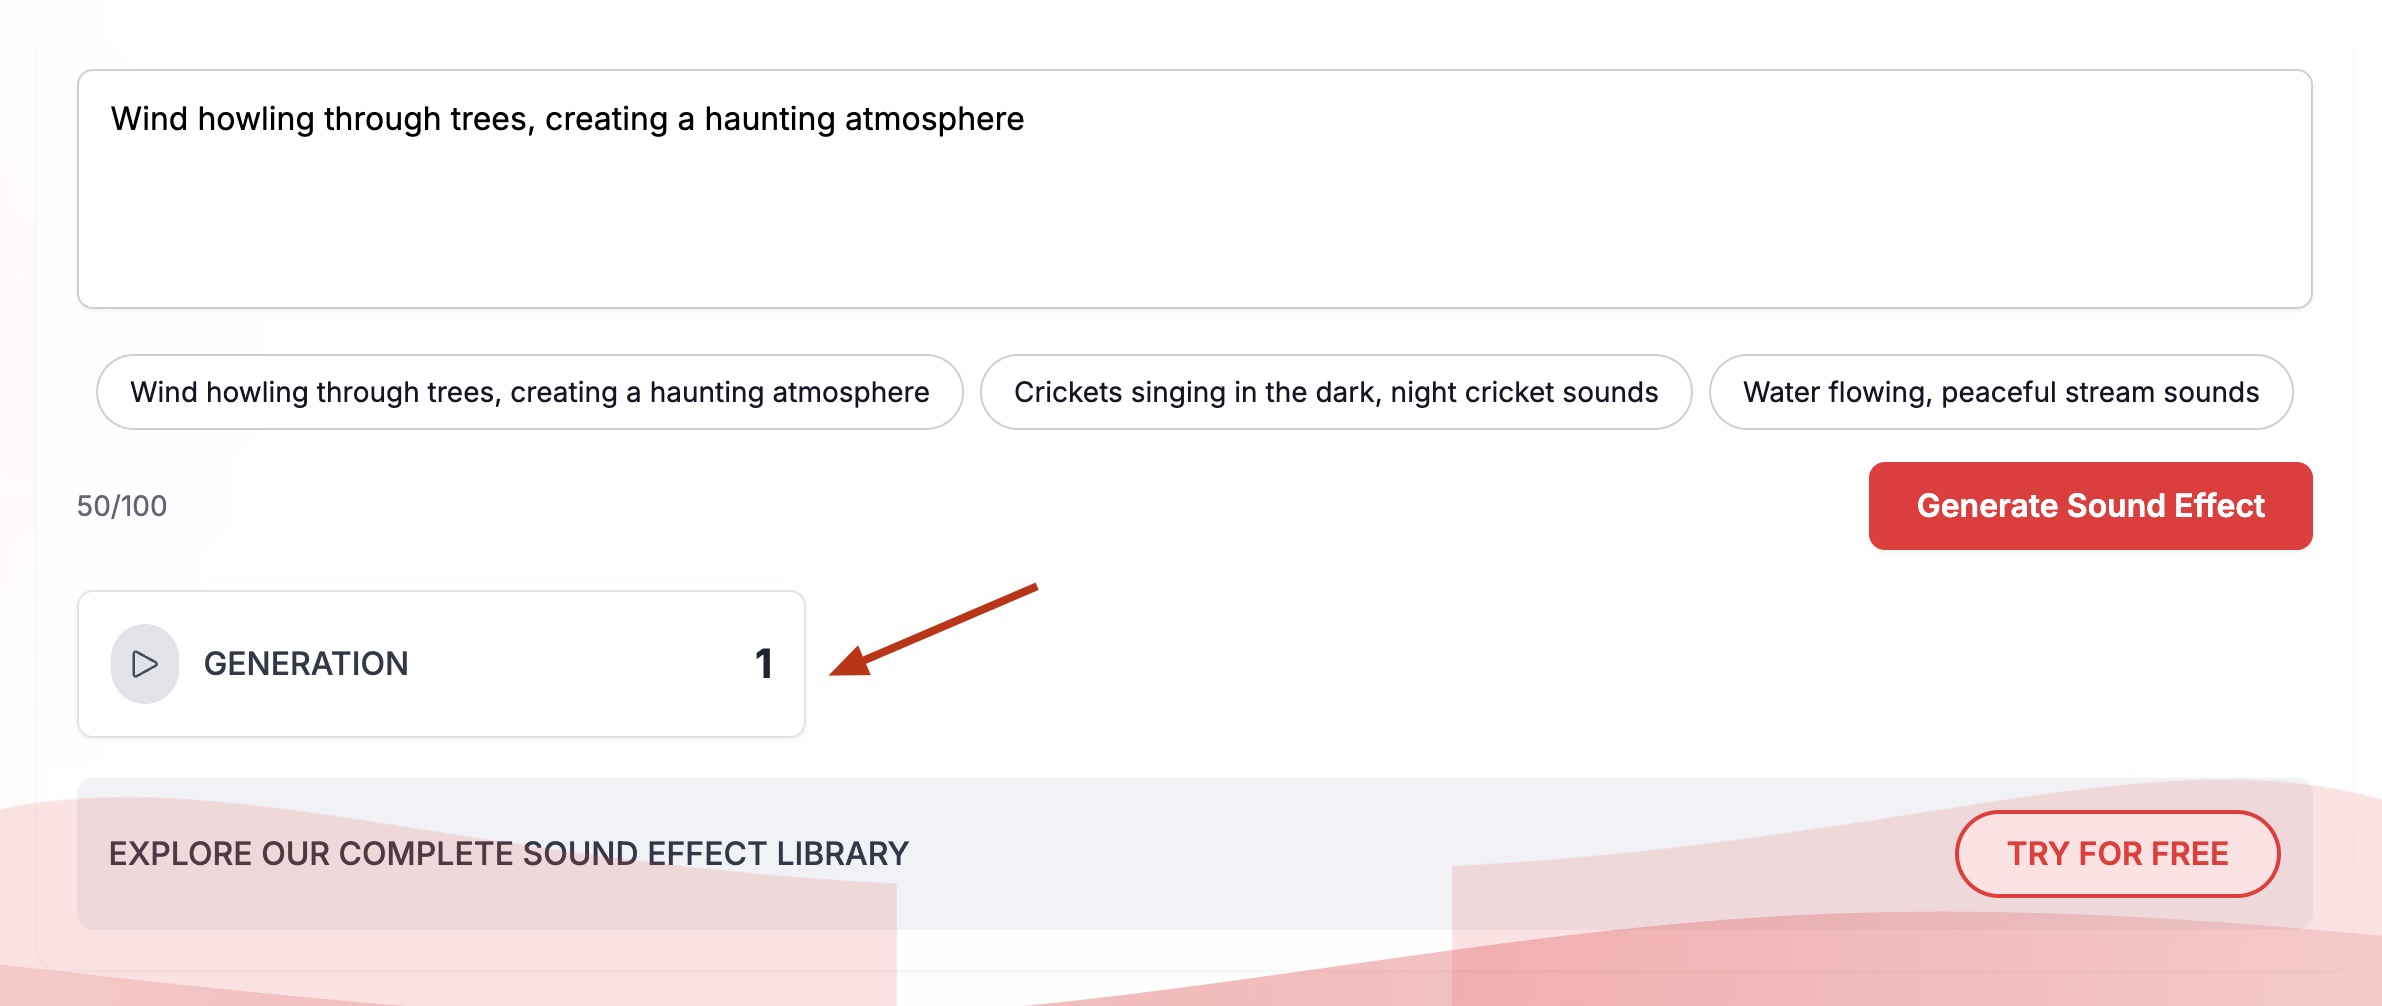The height and width of the screenshot is (1006, 2382).
Task: Select the GENERATION 1 result card
Action: click(441, 664)
